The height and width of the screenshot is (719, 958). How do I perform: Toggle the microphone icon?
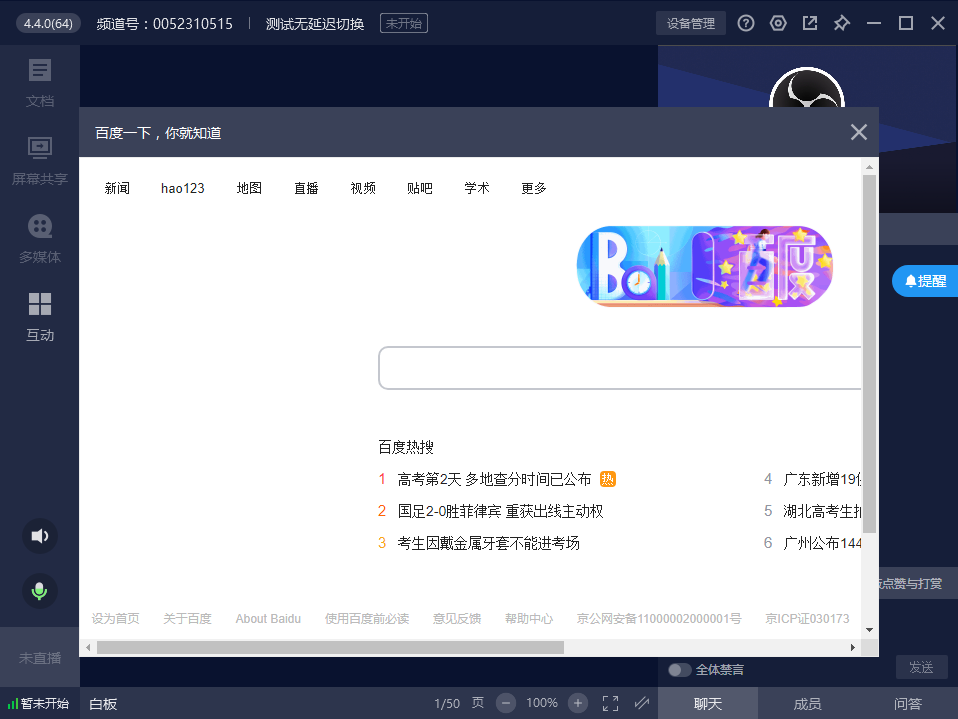40,591
